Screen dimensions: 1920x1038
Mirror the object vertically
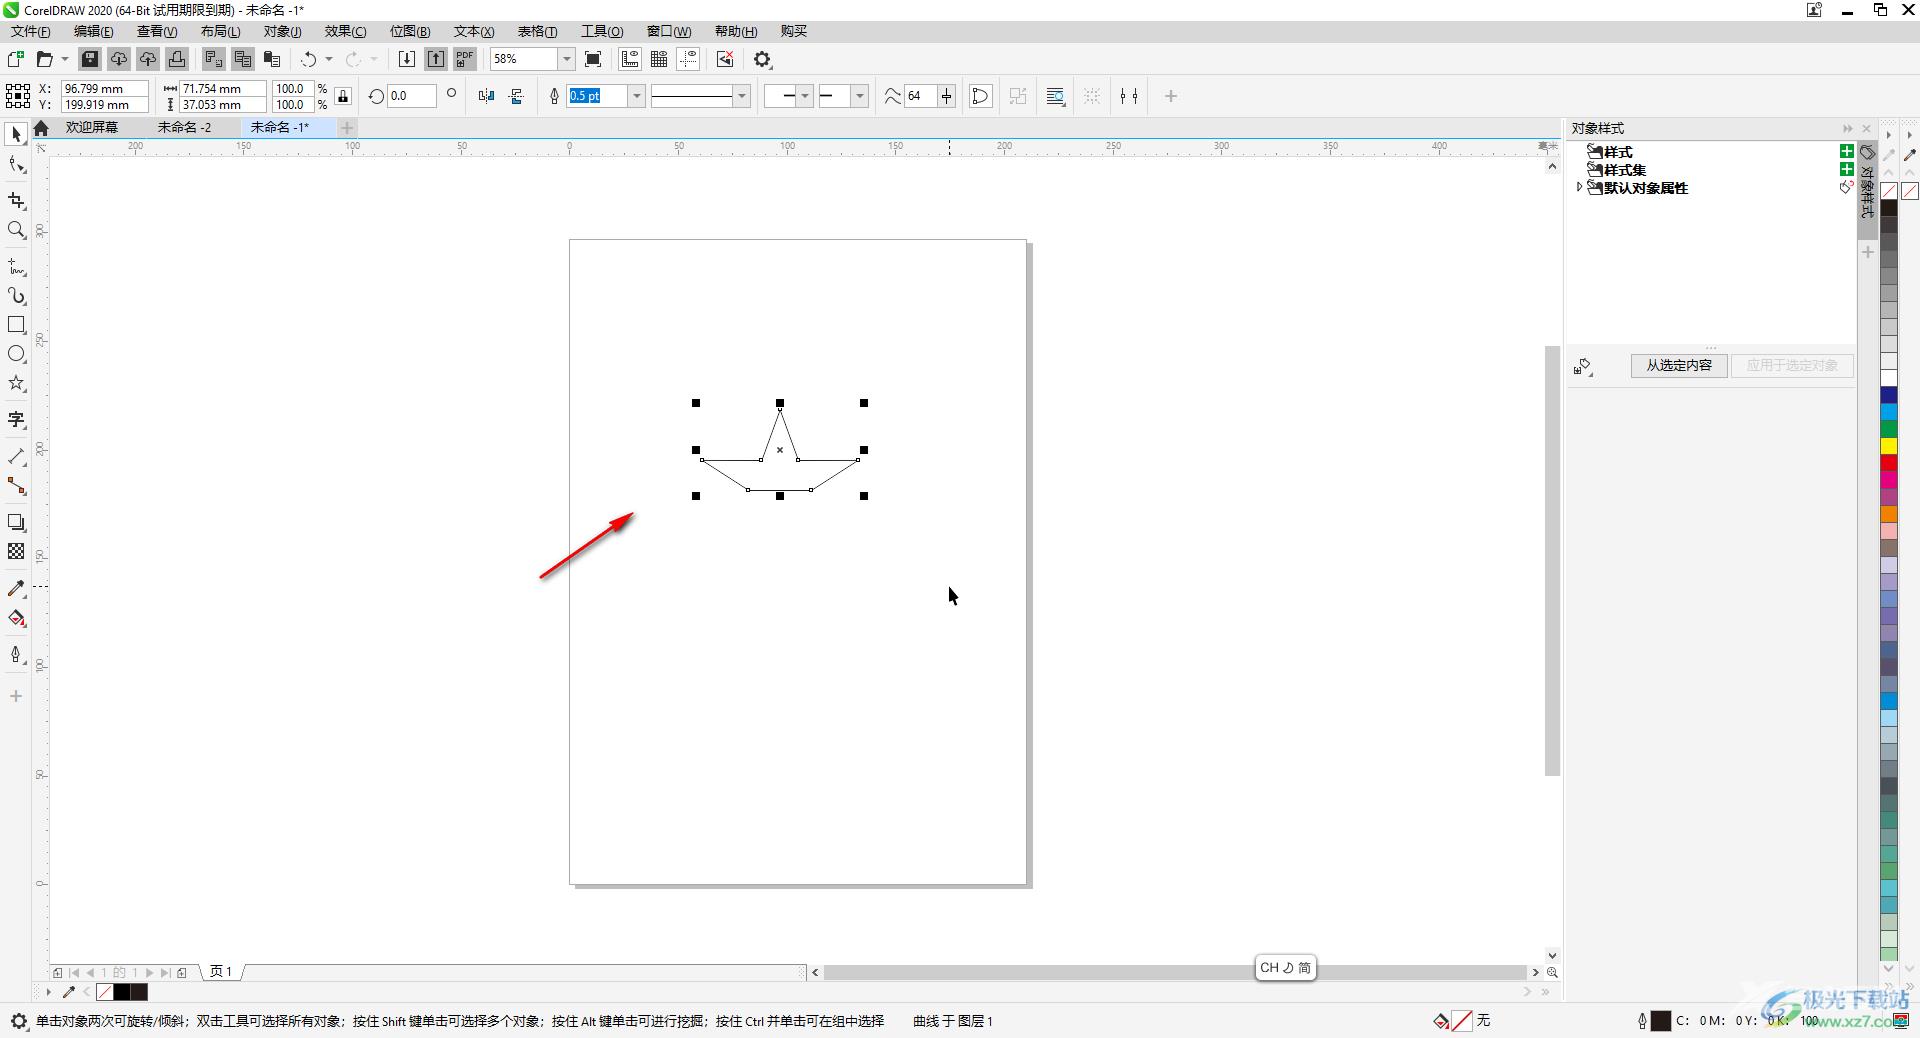(x=516, y=96)
